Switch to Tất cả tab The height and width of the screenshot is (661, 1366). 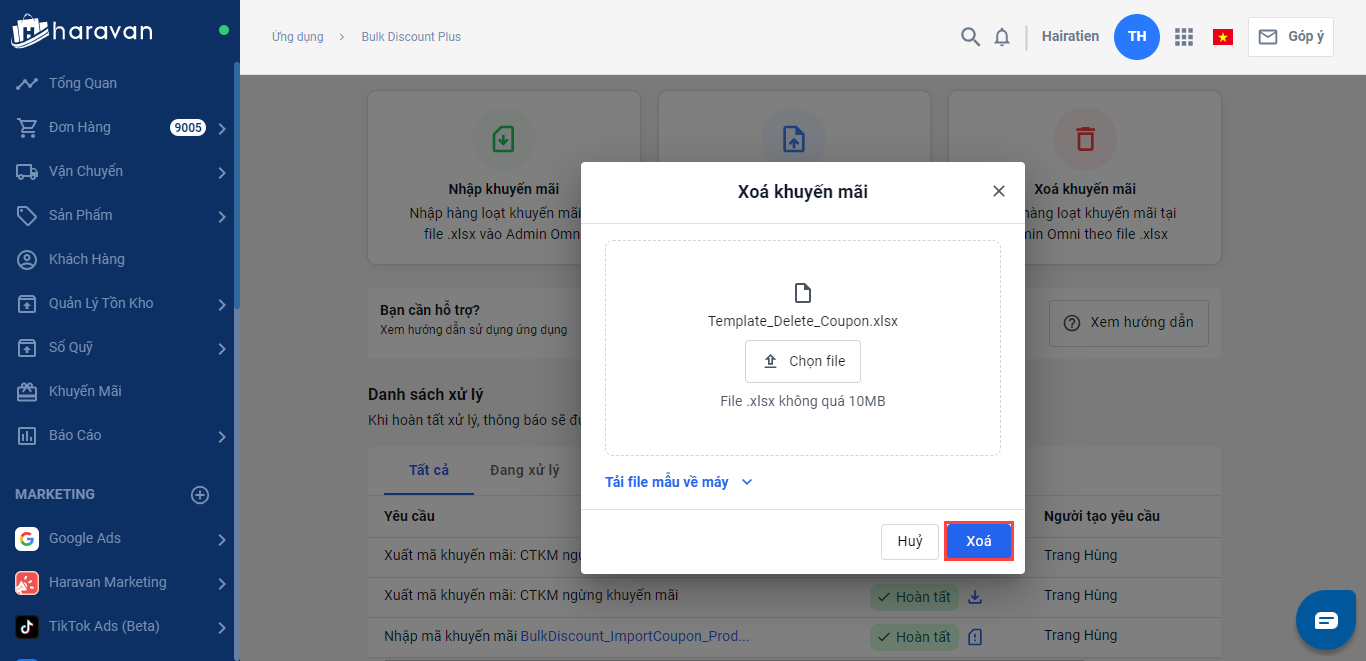429,470
